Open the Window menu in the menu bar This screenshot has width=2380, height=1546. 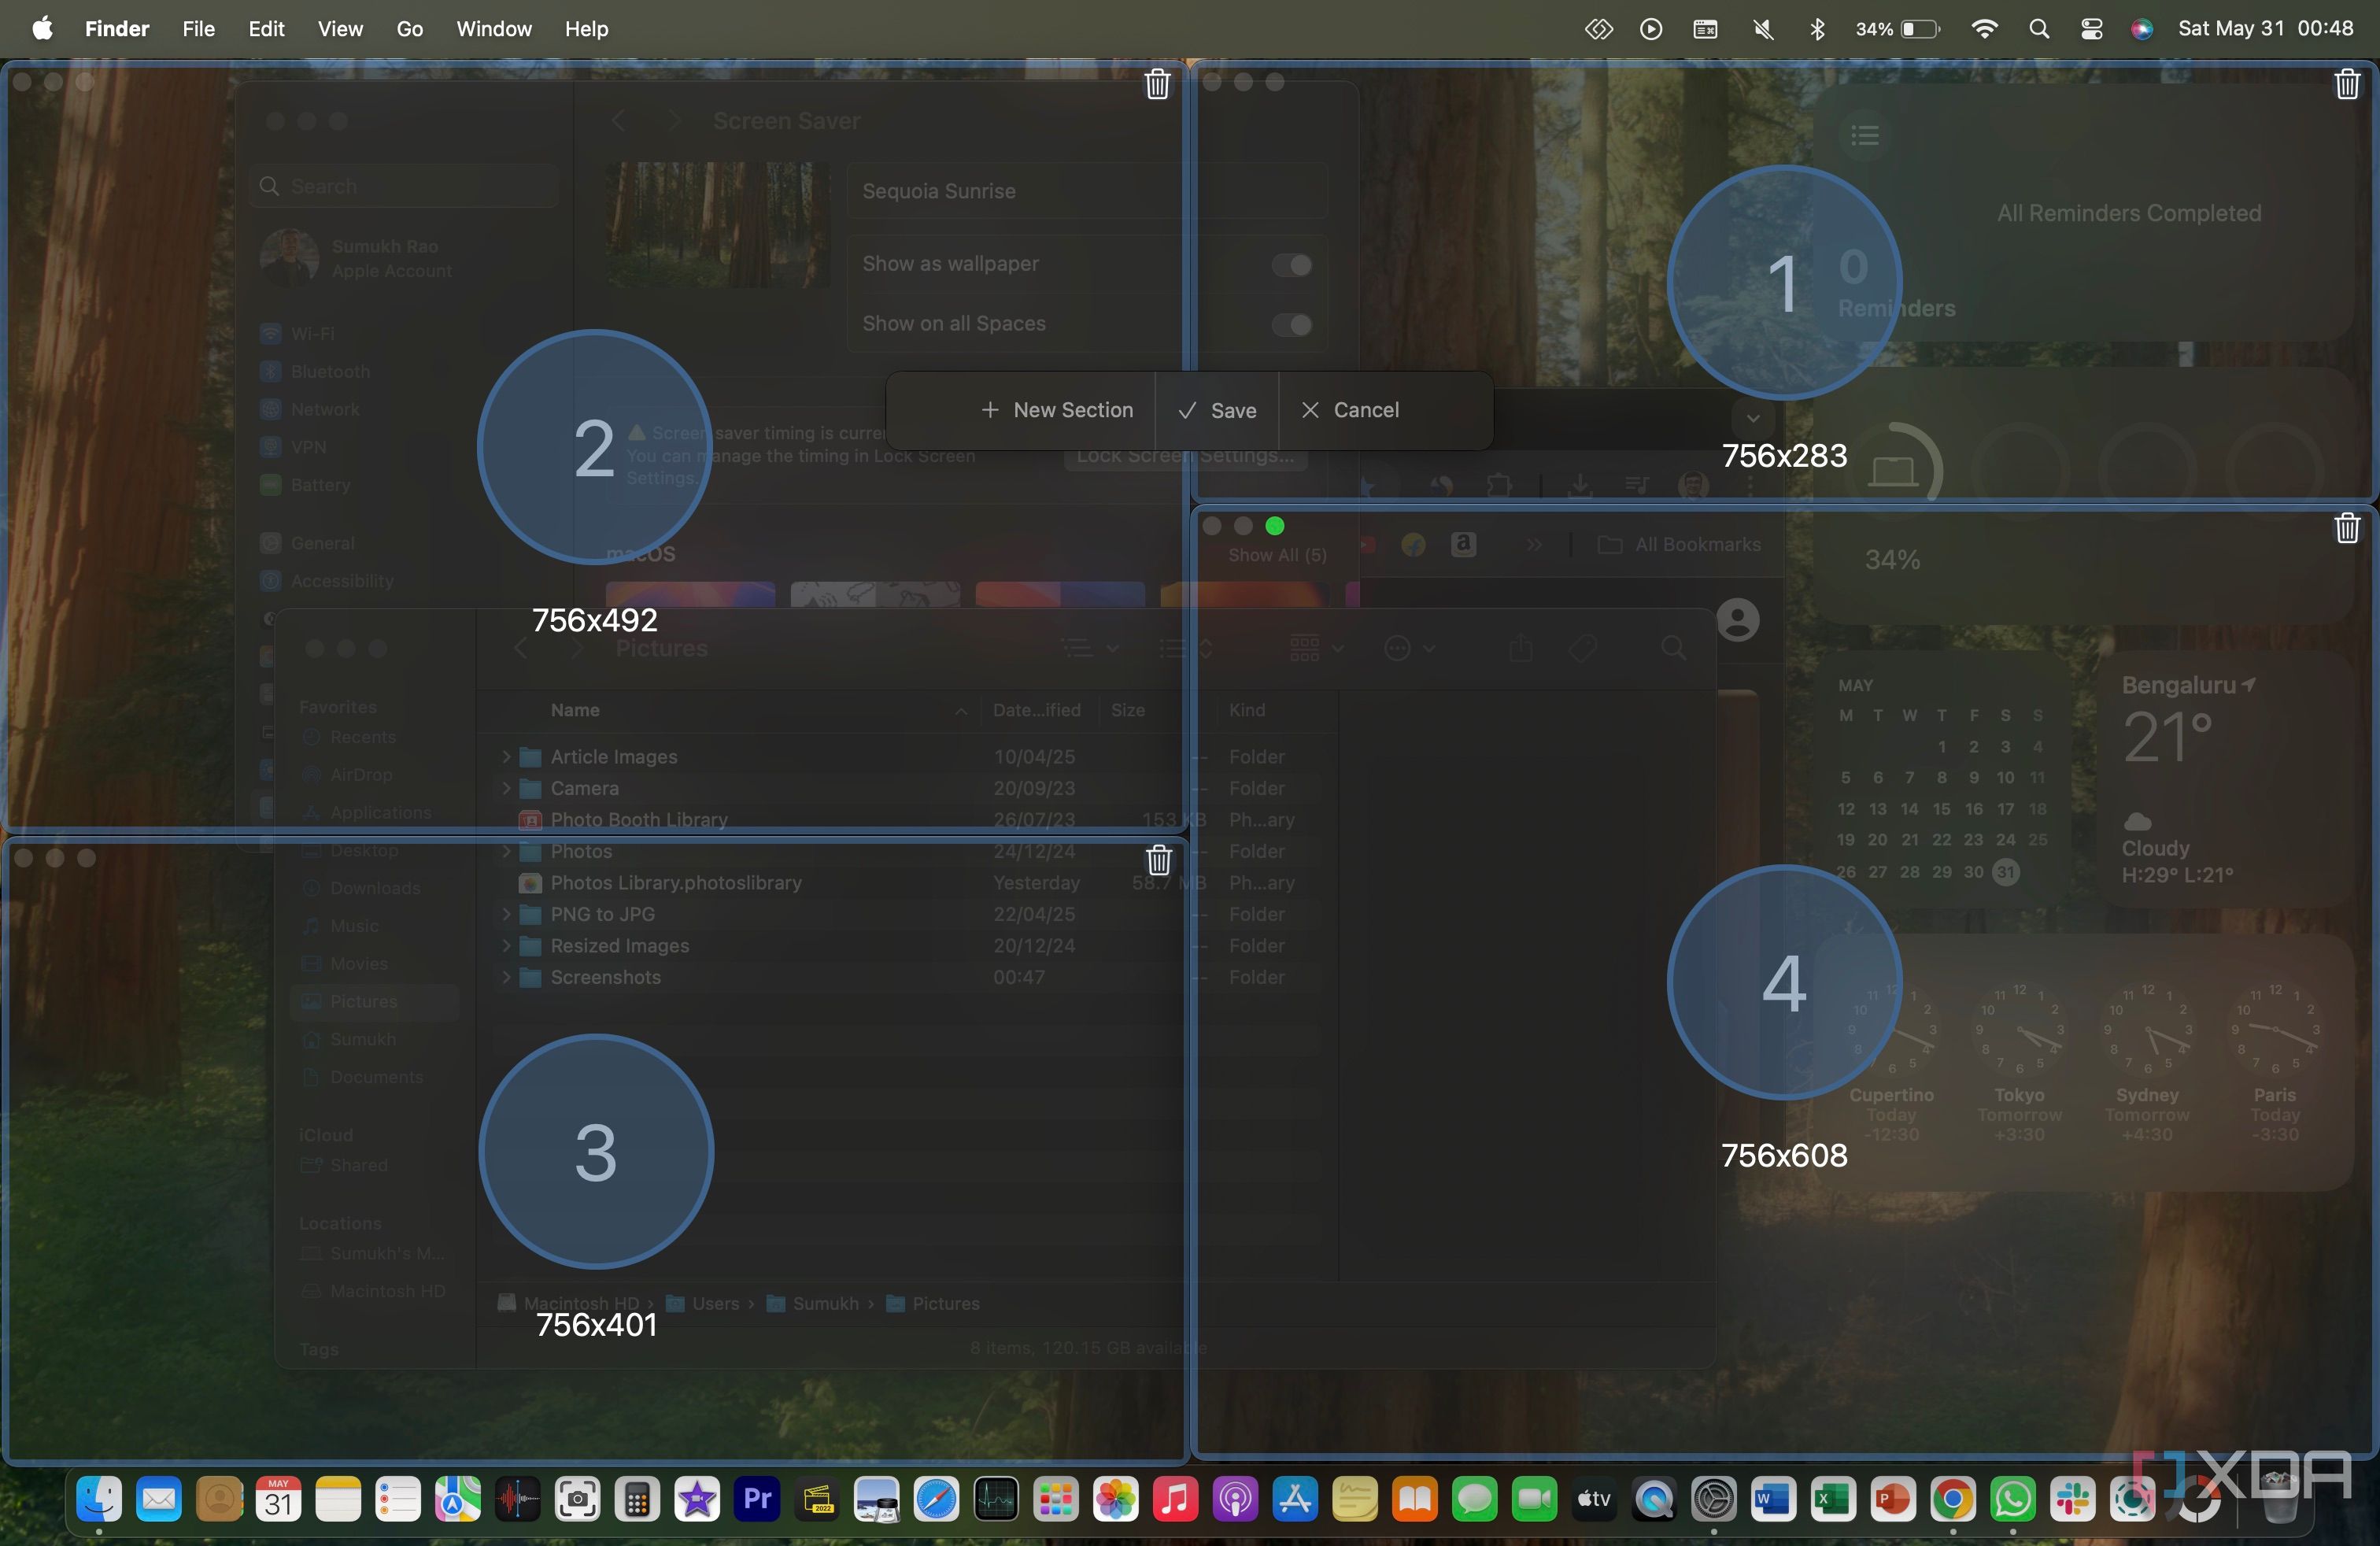click(x=493, y=29)
